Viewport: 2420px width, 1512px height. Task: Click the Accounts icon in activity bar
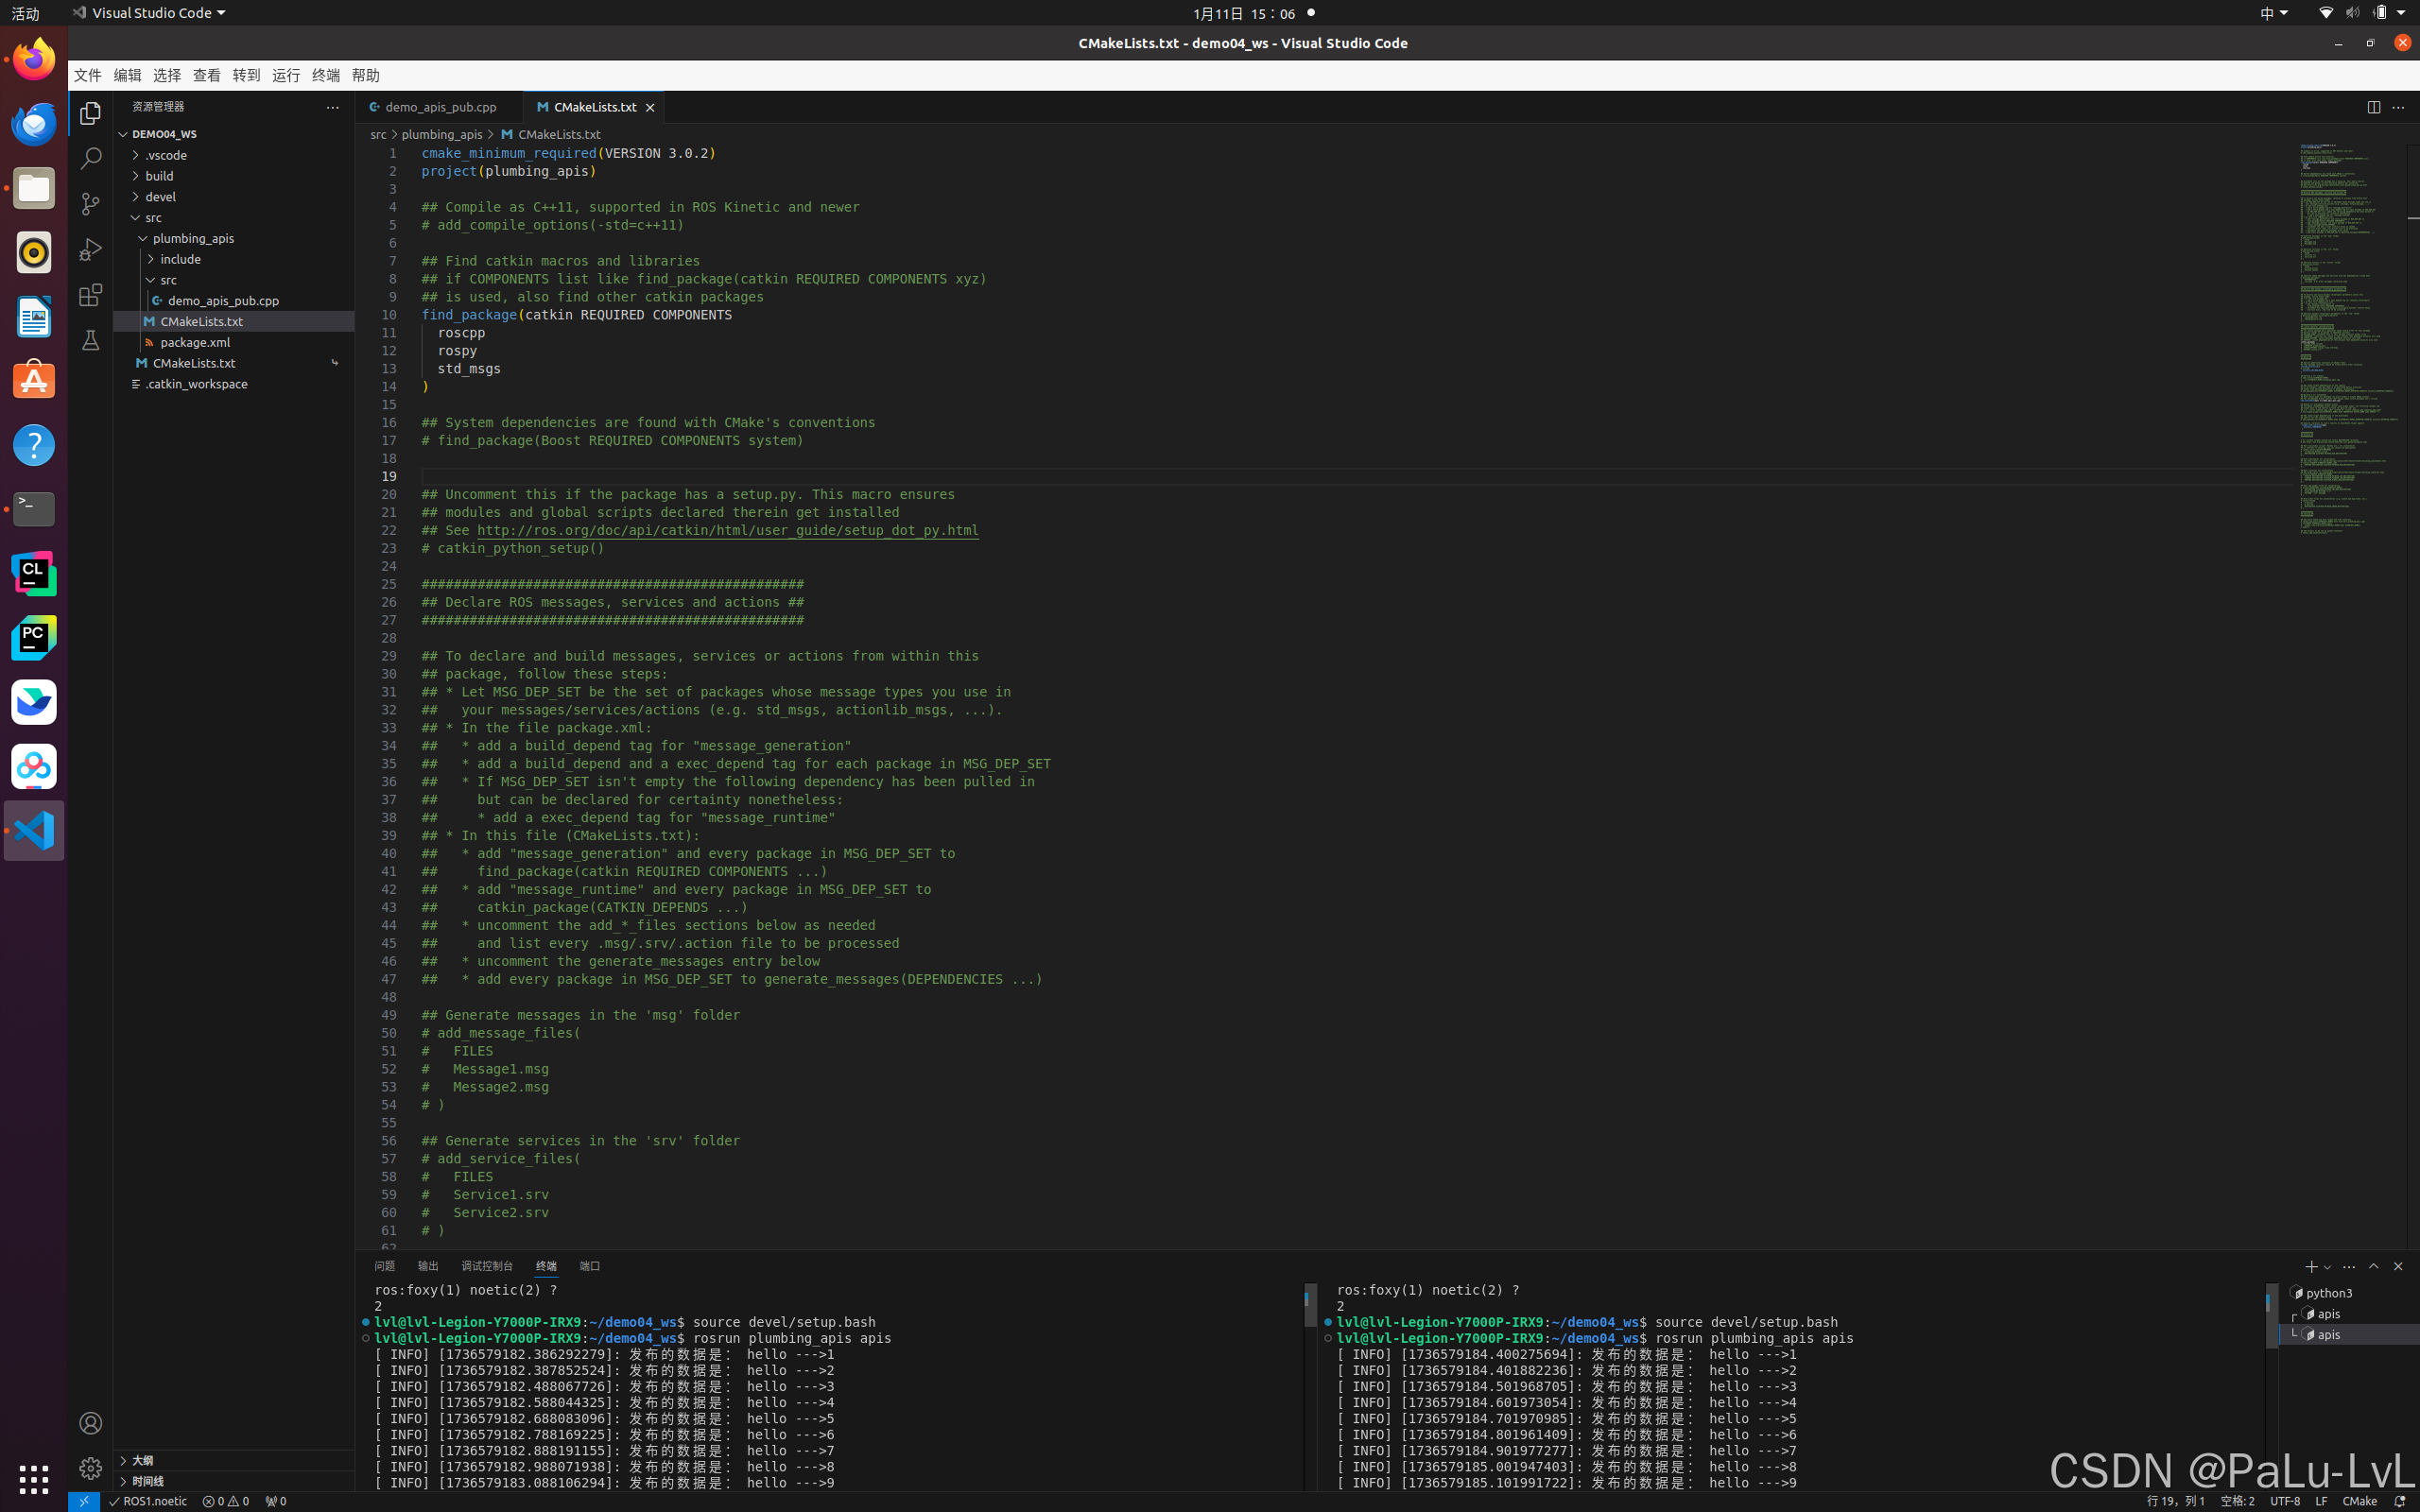90,1422
